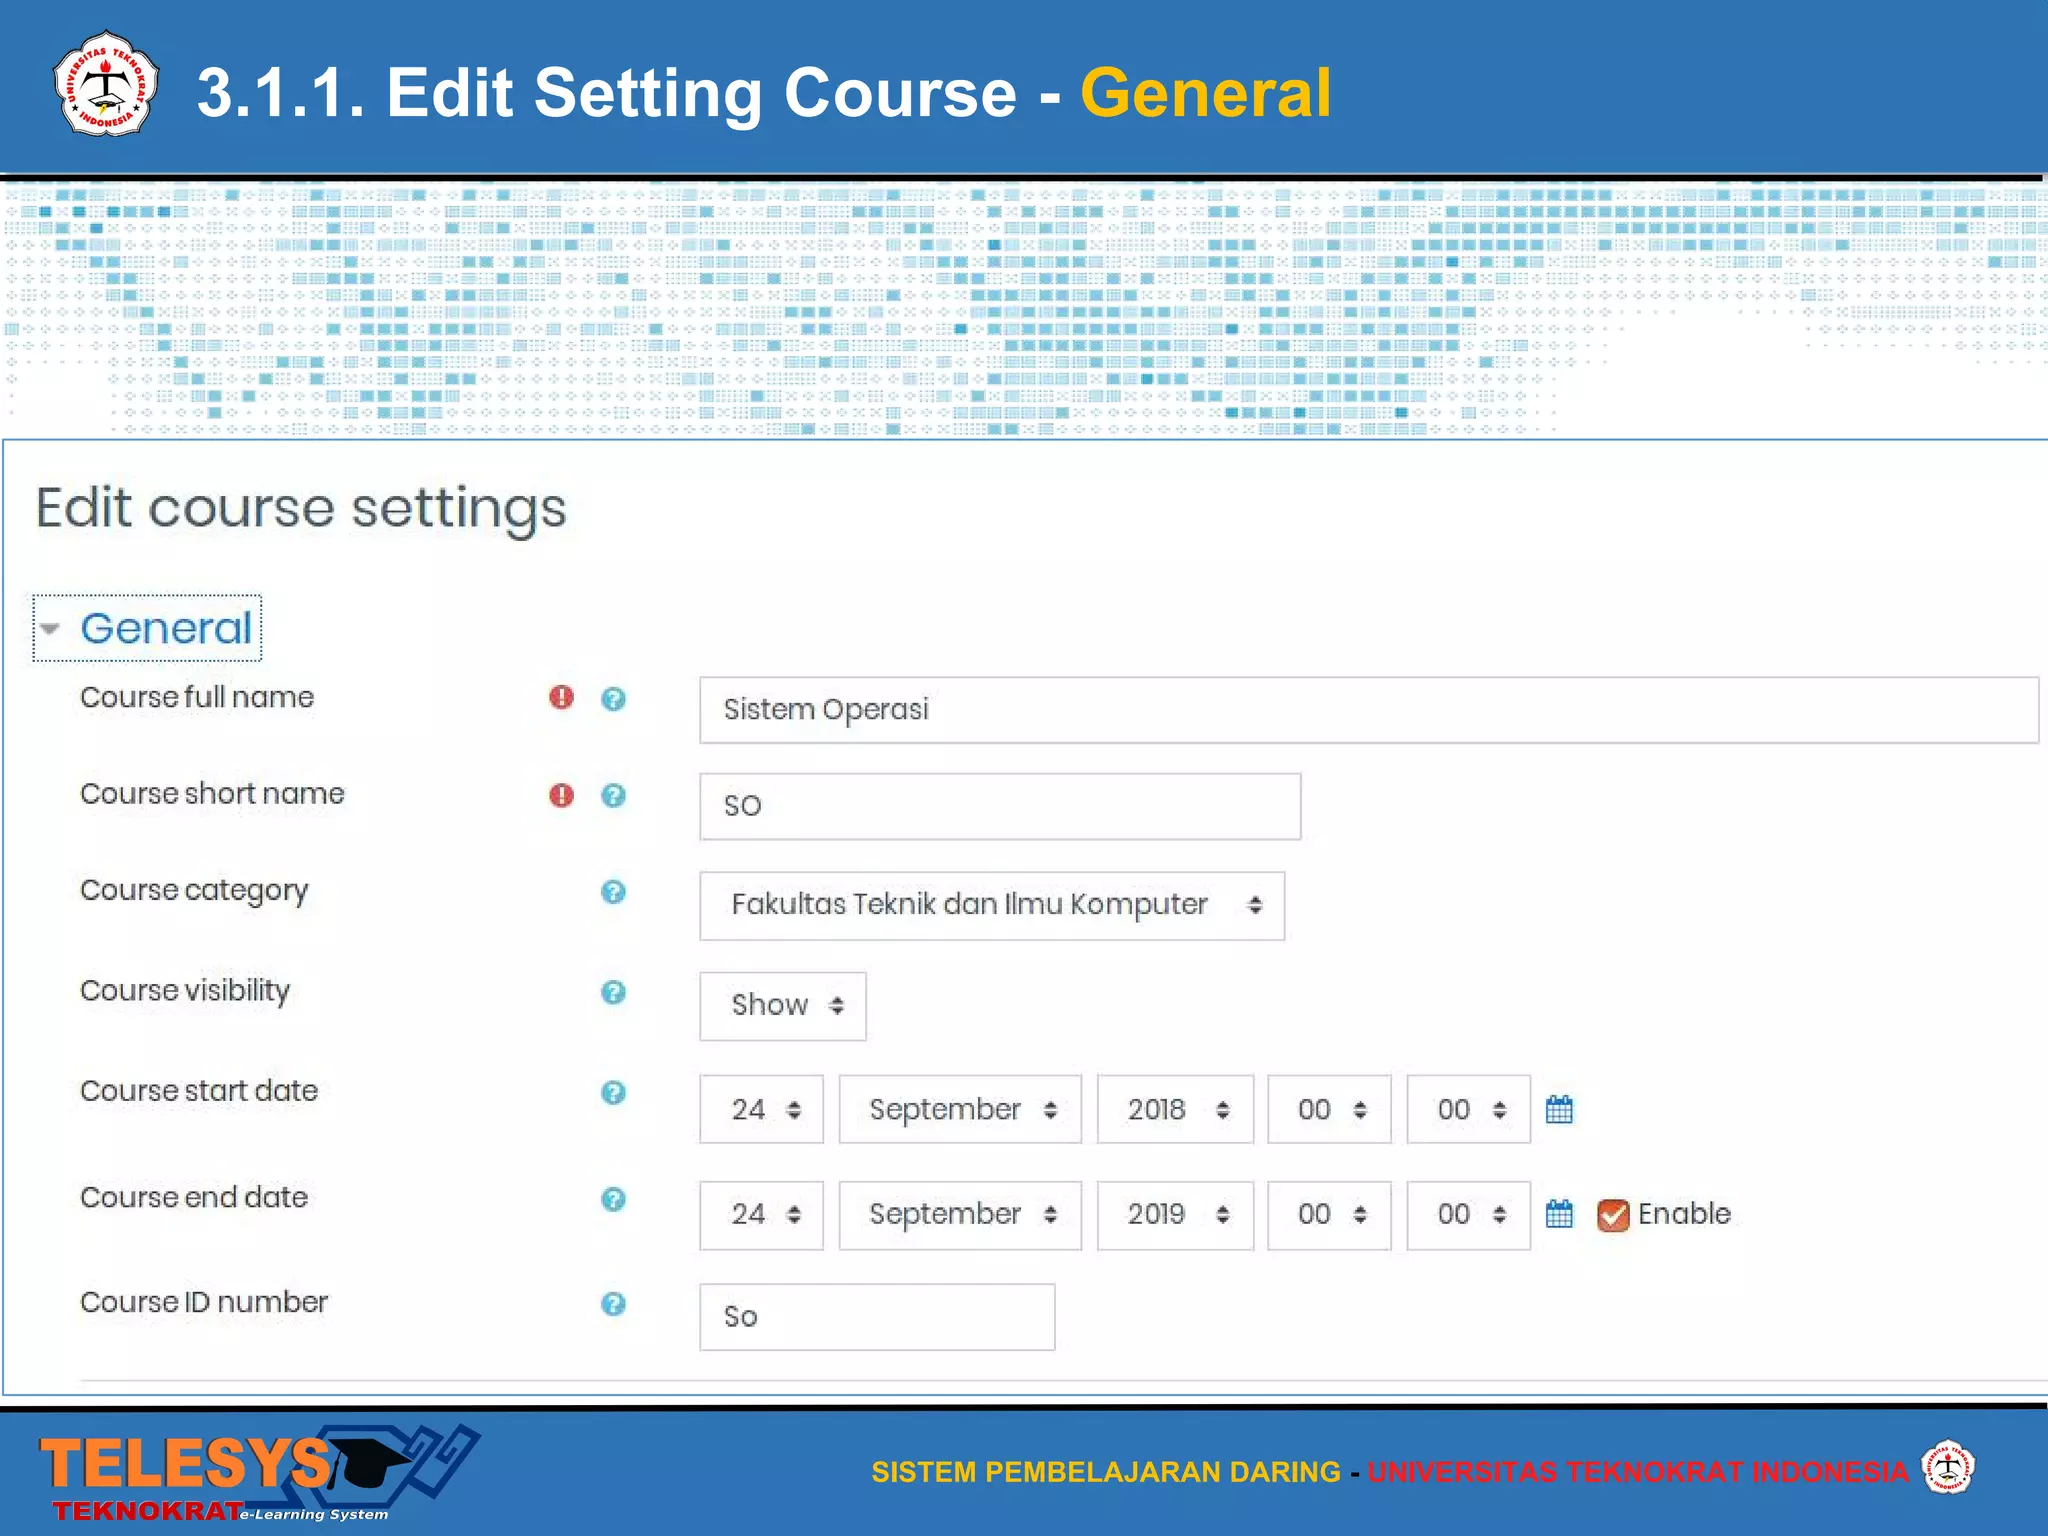Screen dimensions: 2048x1536
Task: Click the Course full name label
Action: pos(197,697)
